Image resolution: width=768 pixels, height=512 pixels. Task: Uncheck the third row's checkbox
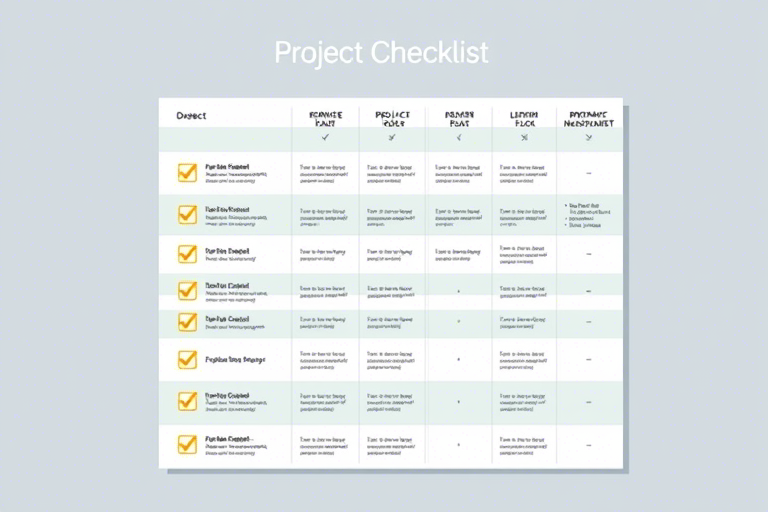(x=188, y=254)
